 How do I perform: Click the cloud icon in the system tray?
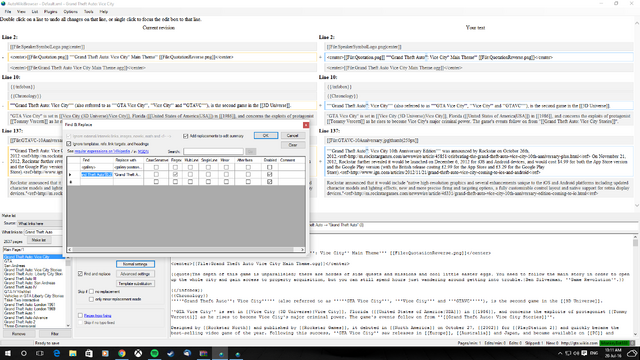point(632,353)
